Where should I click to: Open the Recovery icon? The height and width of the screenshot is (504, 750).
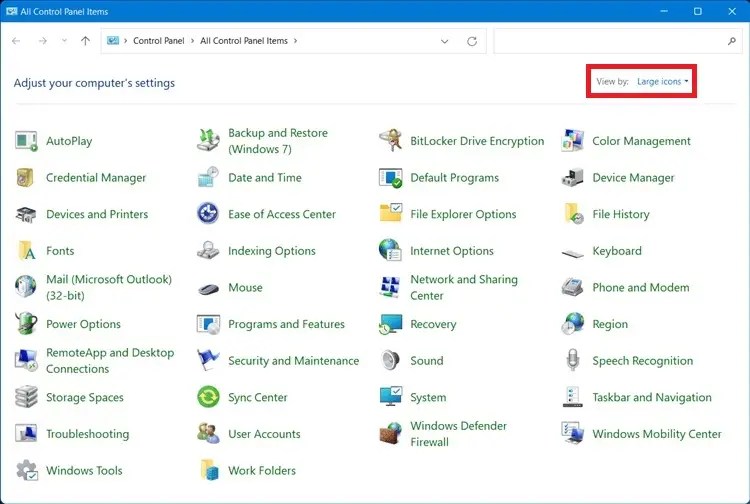[390, 324]
